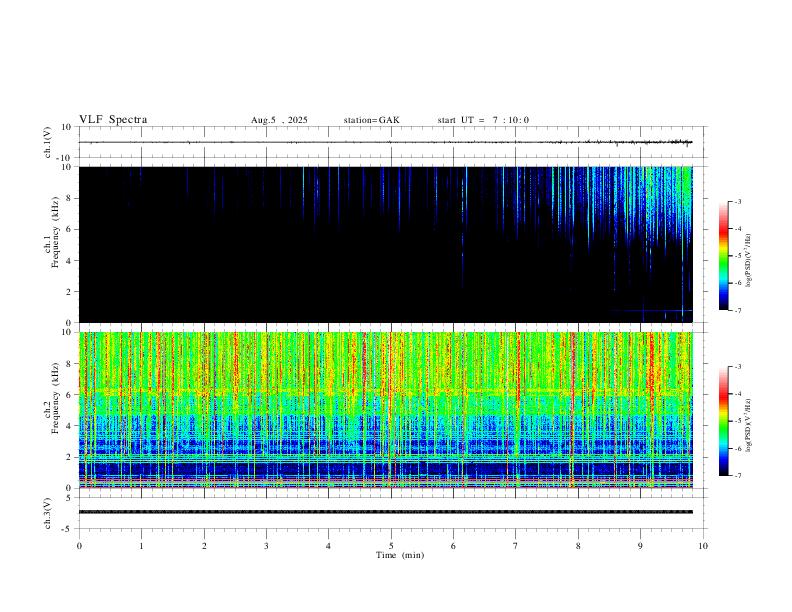Click the yellow band near 6 kHz in ch.2
Image resolution: width=792 pixels, height=612 pixels.
pyautogui.click(x=385, y=391)
